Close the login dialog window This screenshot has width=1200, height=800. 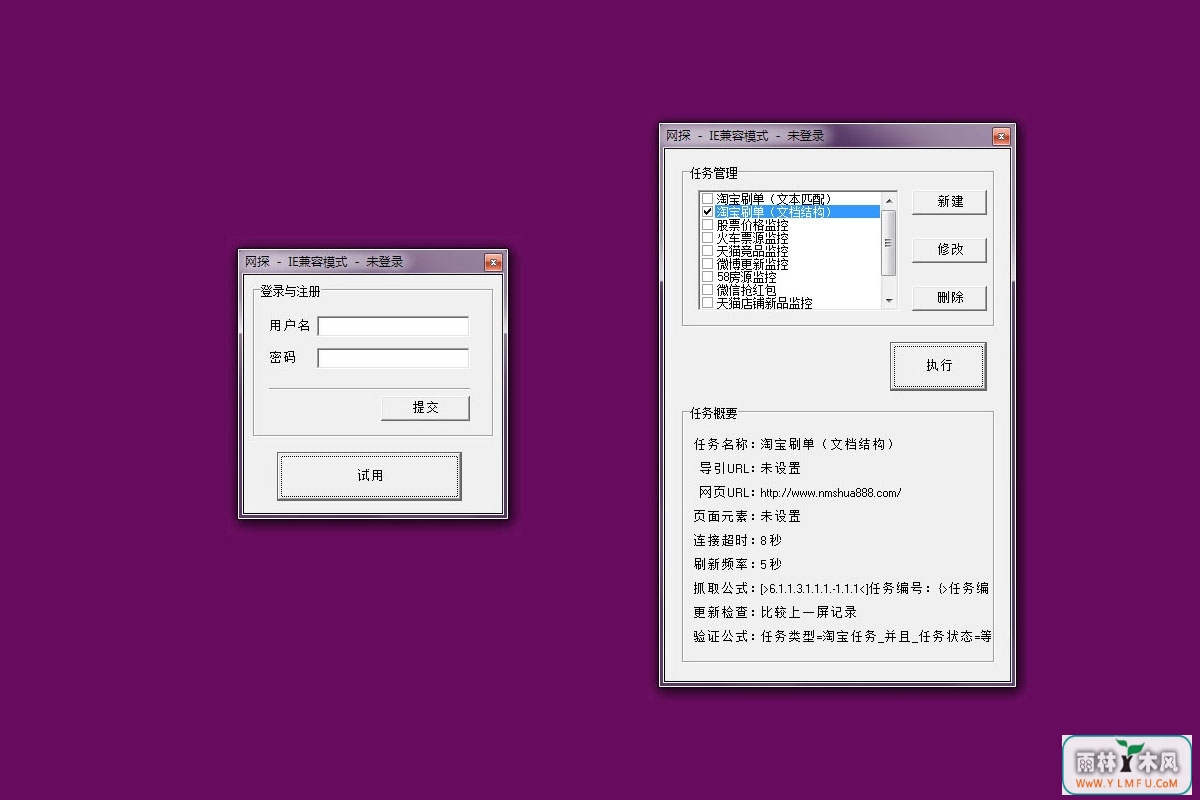coord(493,262)
